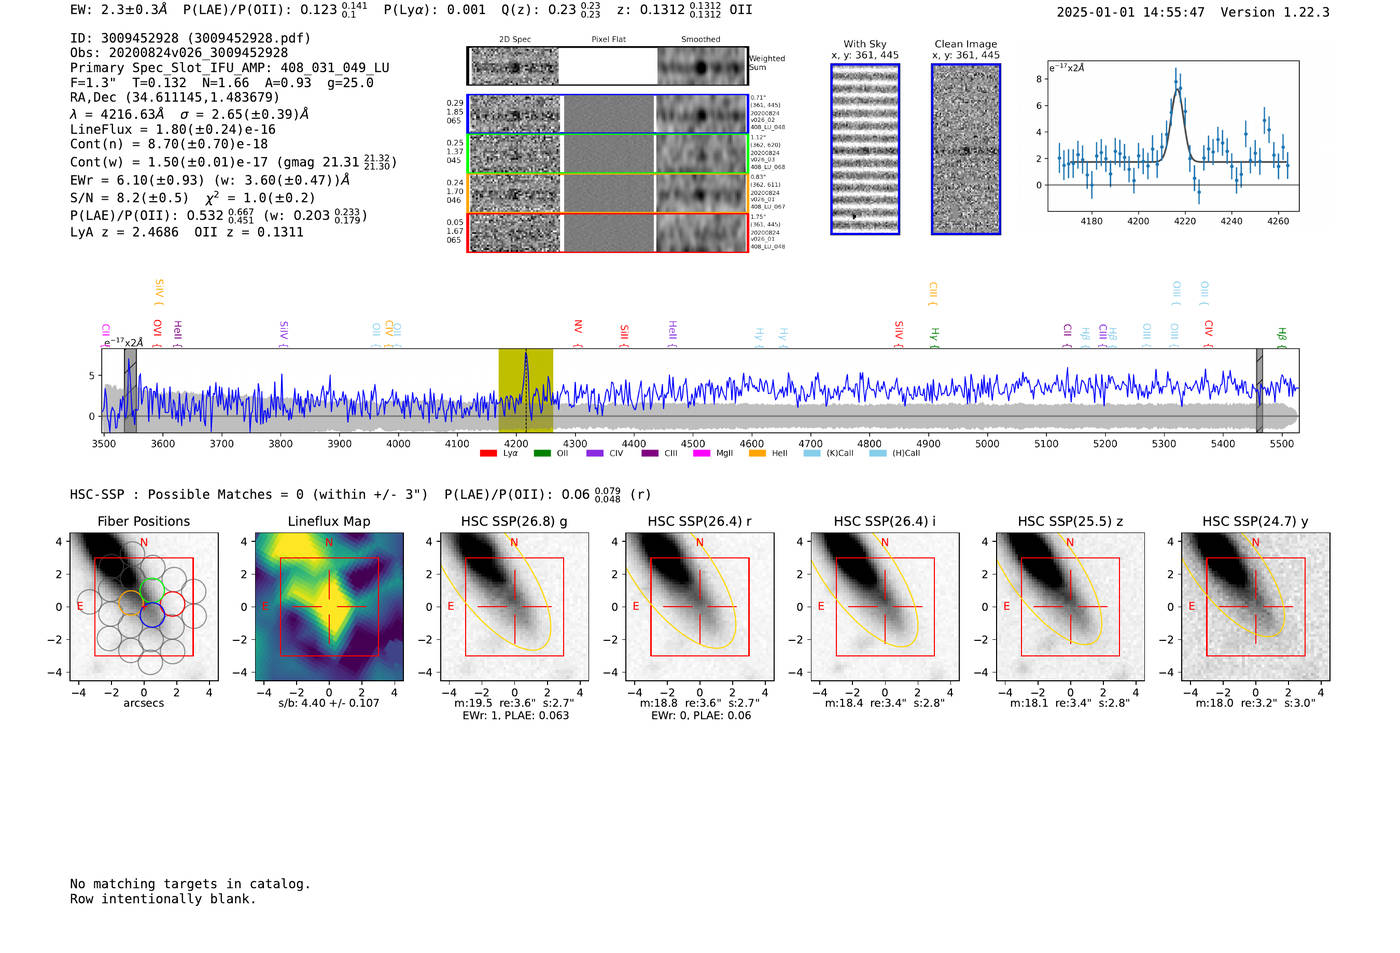Open the HSC SSP(26.4) r image

pos(699,606)
